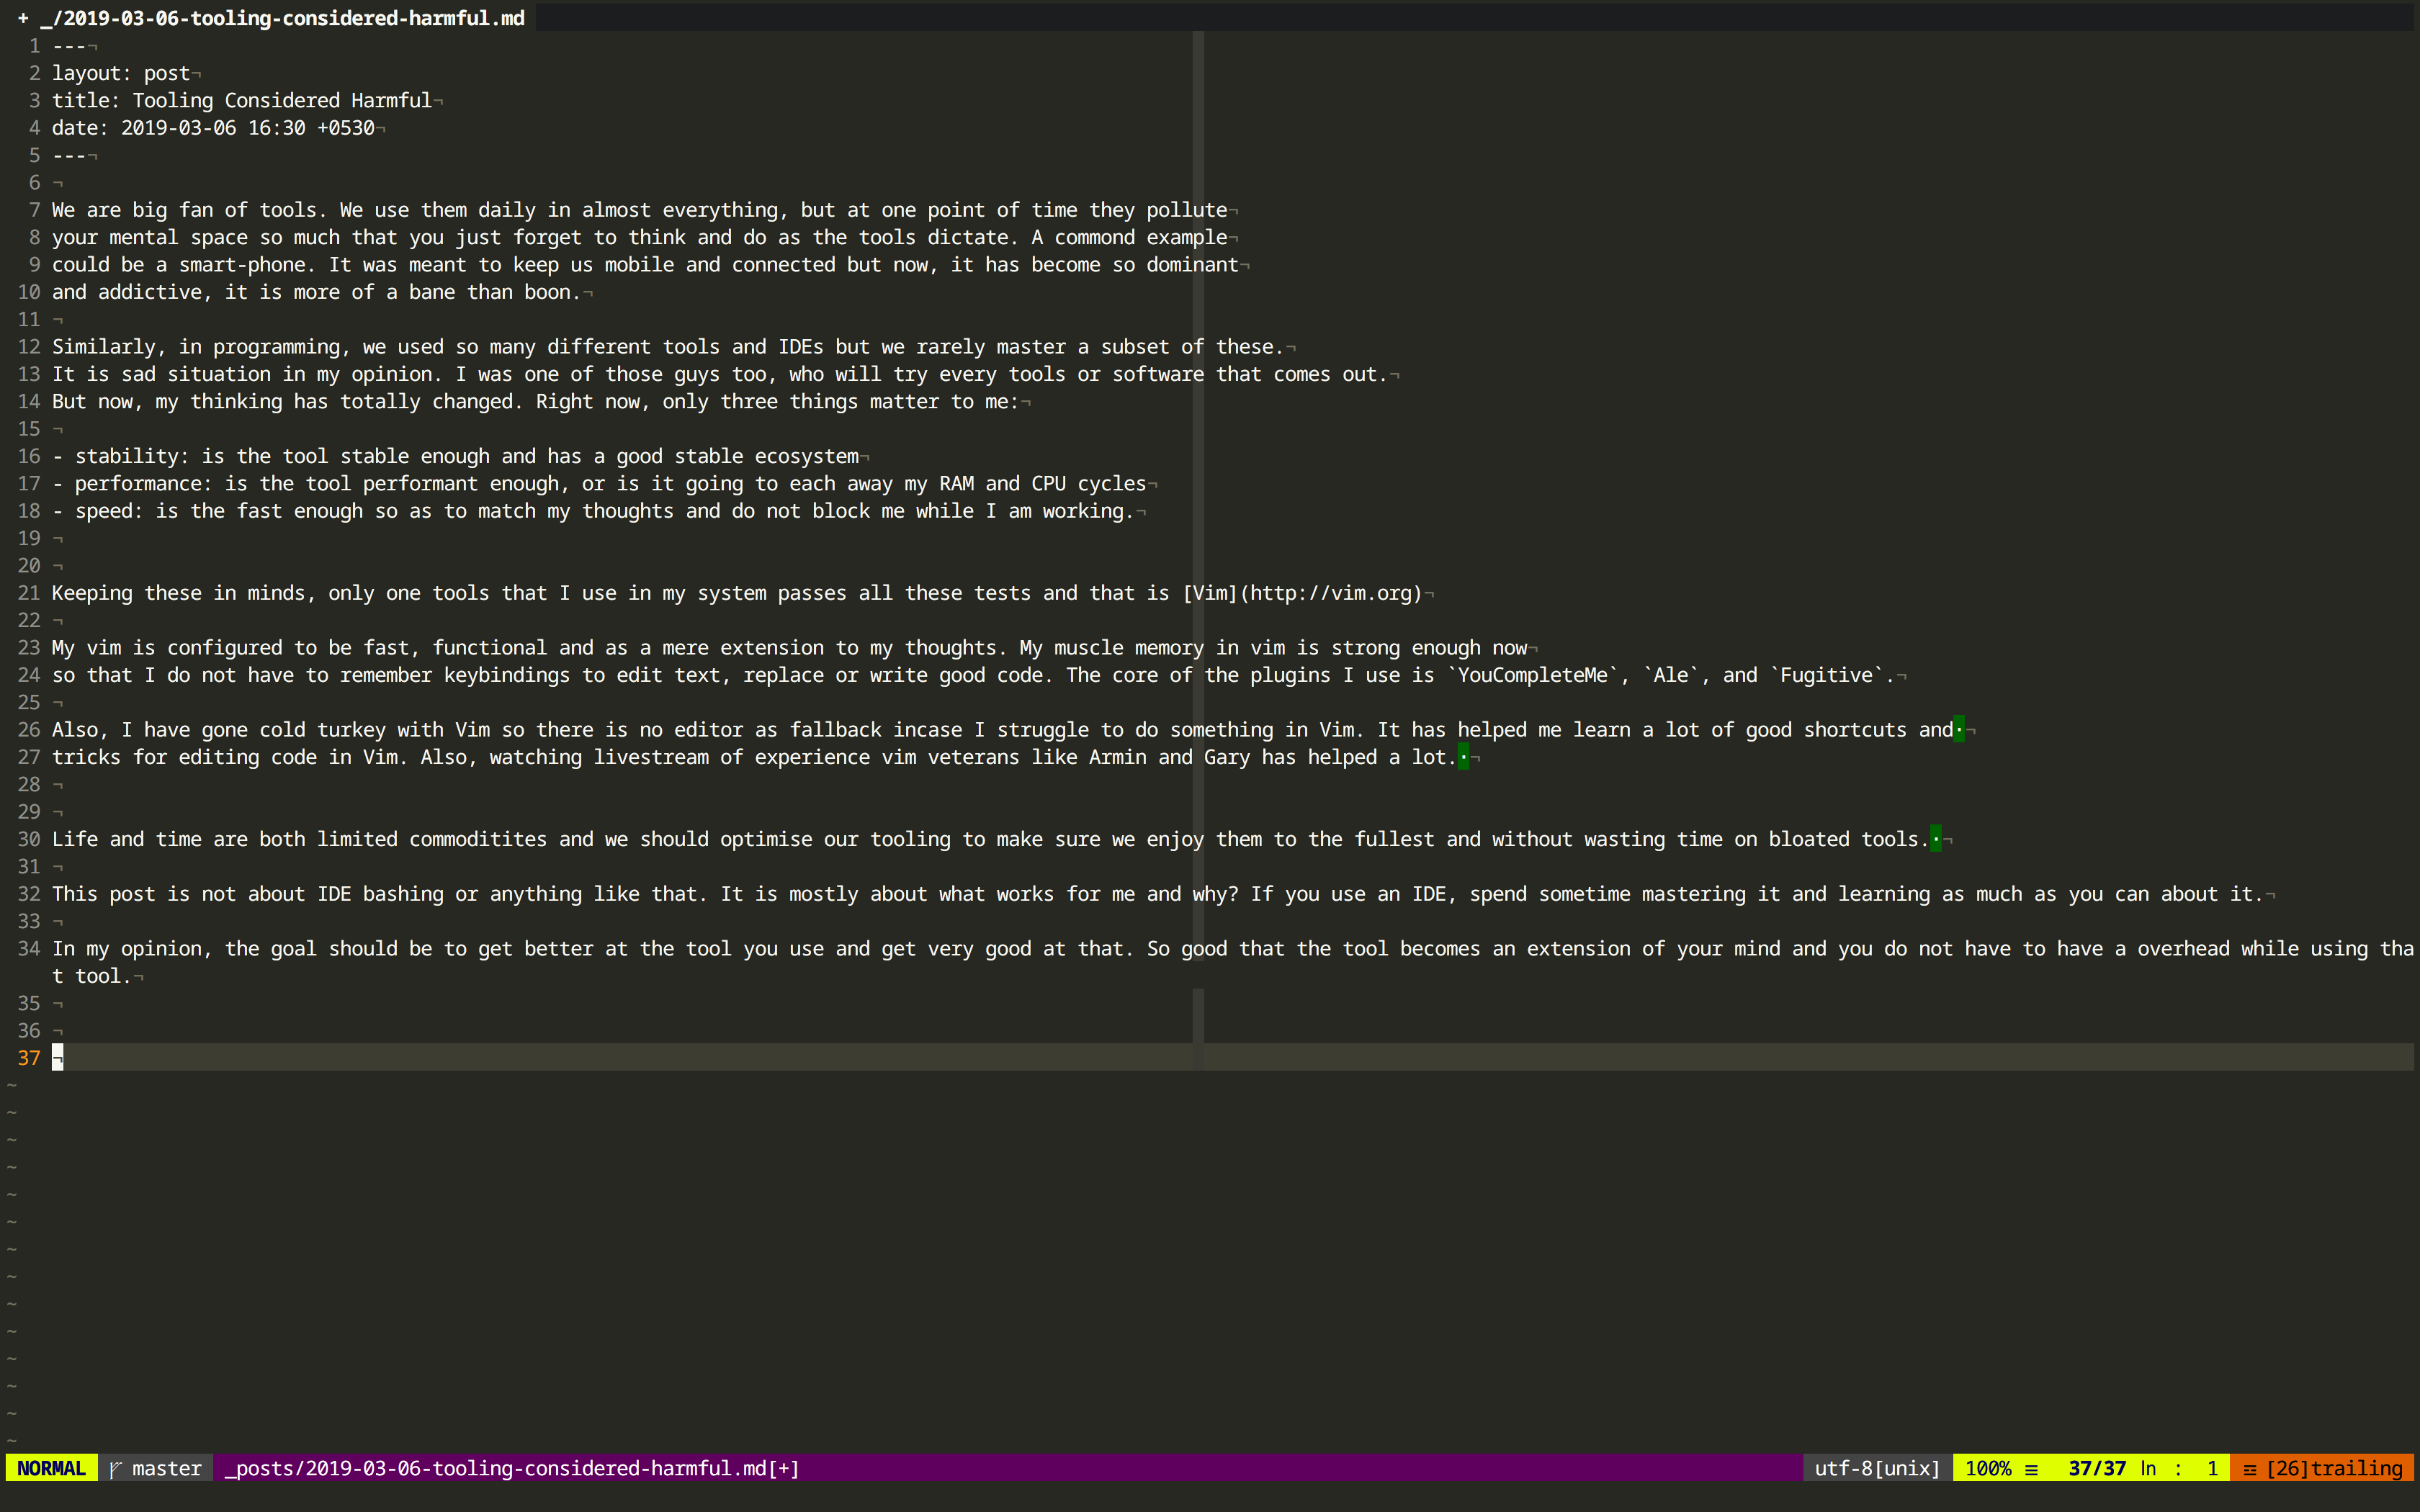
Task: Click the word 'performance:' in the list
Action: [144, 484]
